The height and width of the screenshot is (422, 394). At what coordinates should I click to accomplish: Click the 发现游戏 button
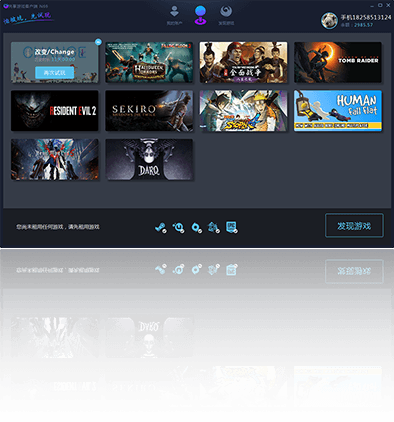[x=354, y=226]
